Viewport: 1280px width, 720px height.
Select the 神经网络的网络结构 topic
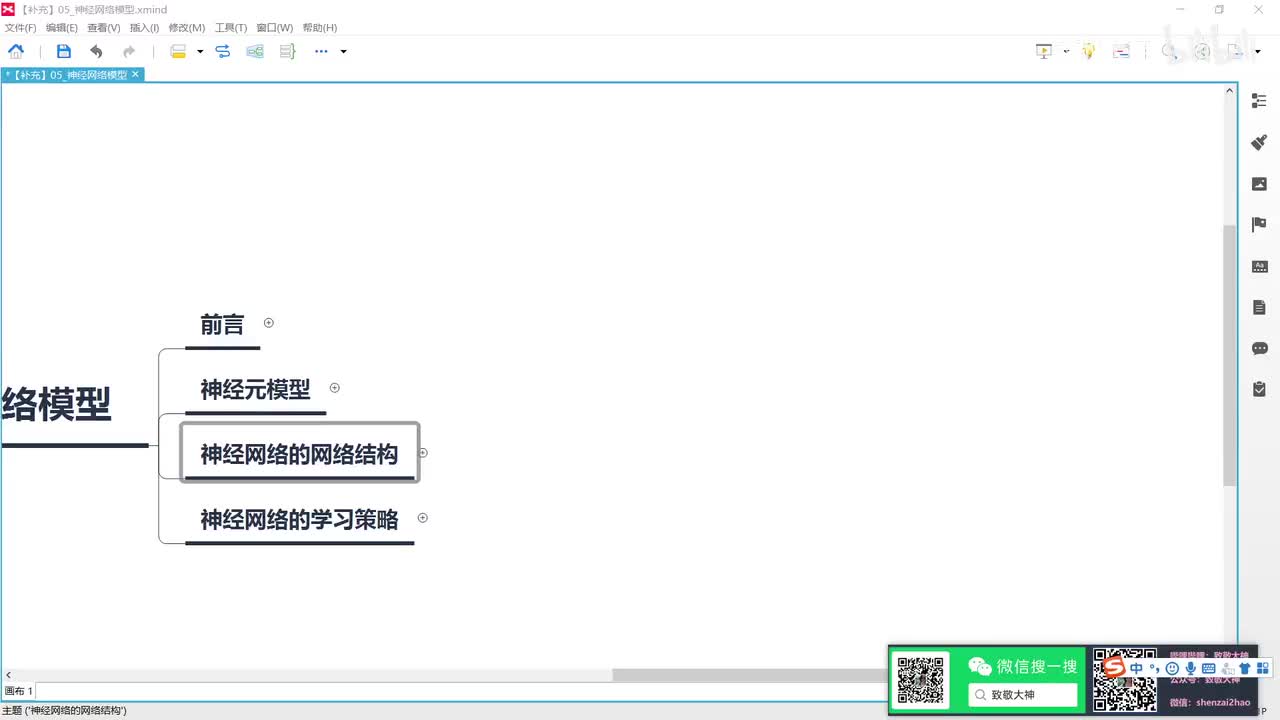(x=299, y=453)
